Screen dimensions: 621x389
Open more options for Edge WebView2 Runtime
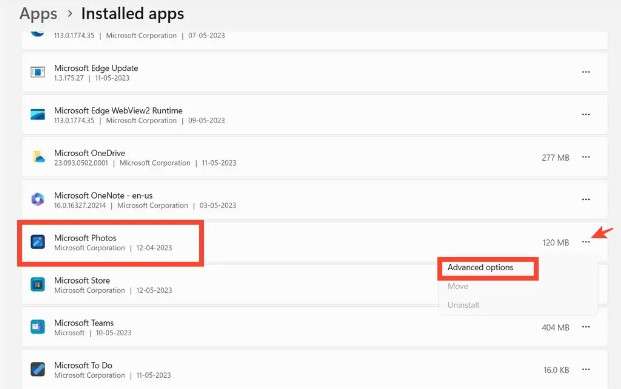click(586, 114)
